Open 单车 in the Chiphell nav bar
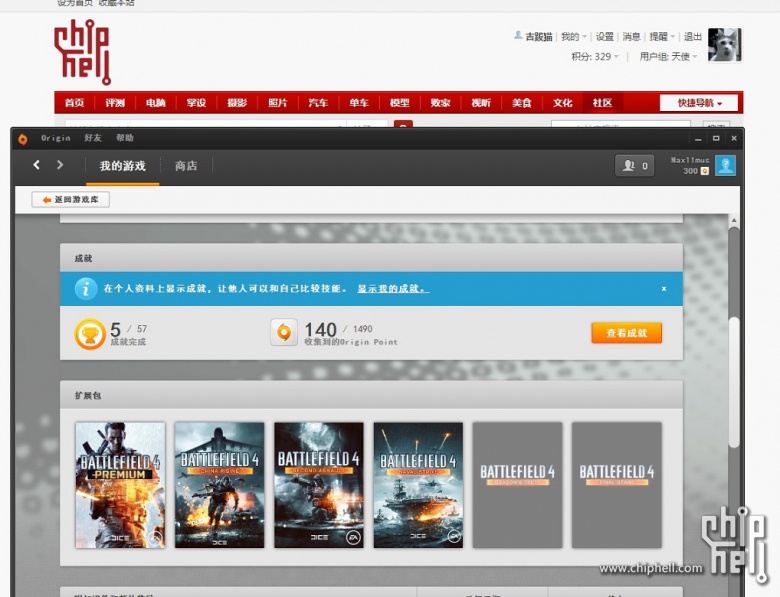 click(x=359, y=103)
